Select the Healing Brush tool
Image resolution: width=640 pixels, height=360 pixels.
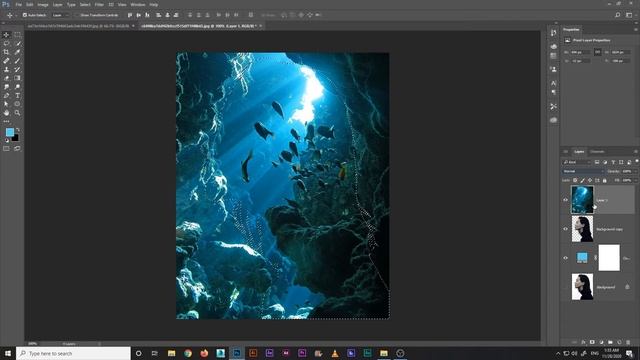(x=6, y=61)
